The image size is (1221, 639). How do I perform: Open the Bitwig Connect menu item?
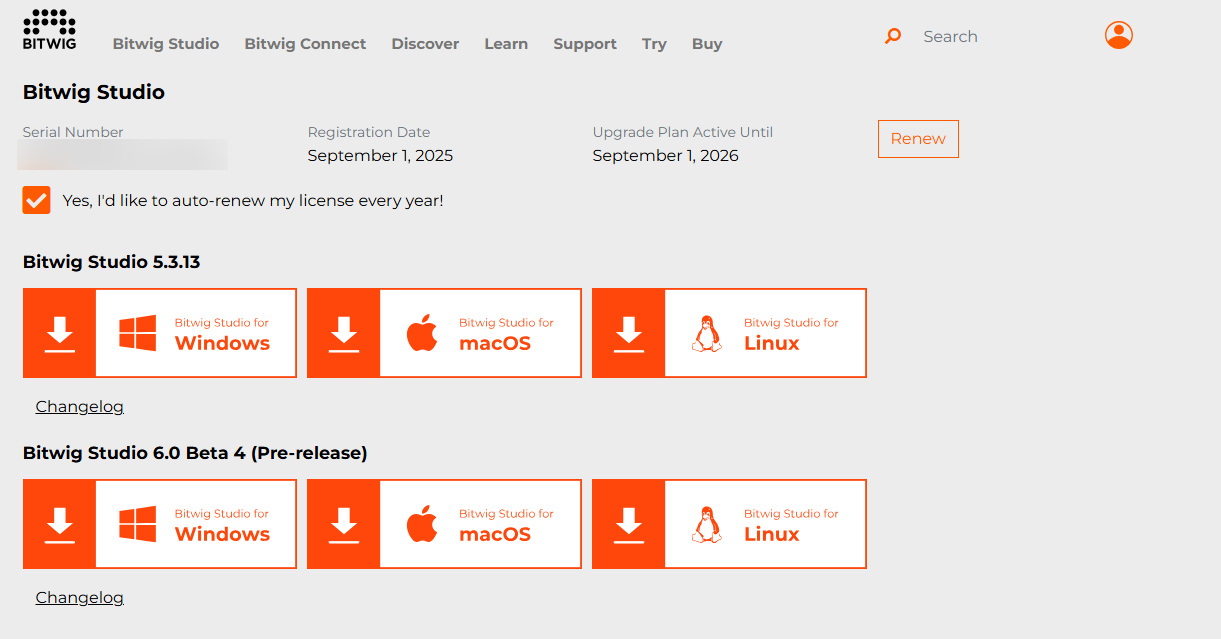coord(305,44)
